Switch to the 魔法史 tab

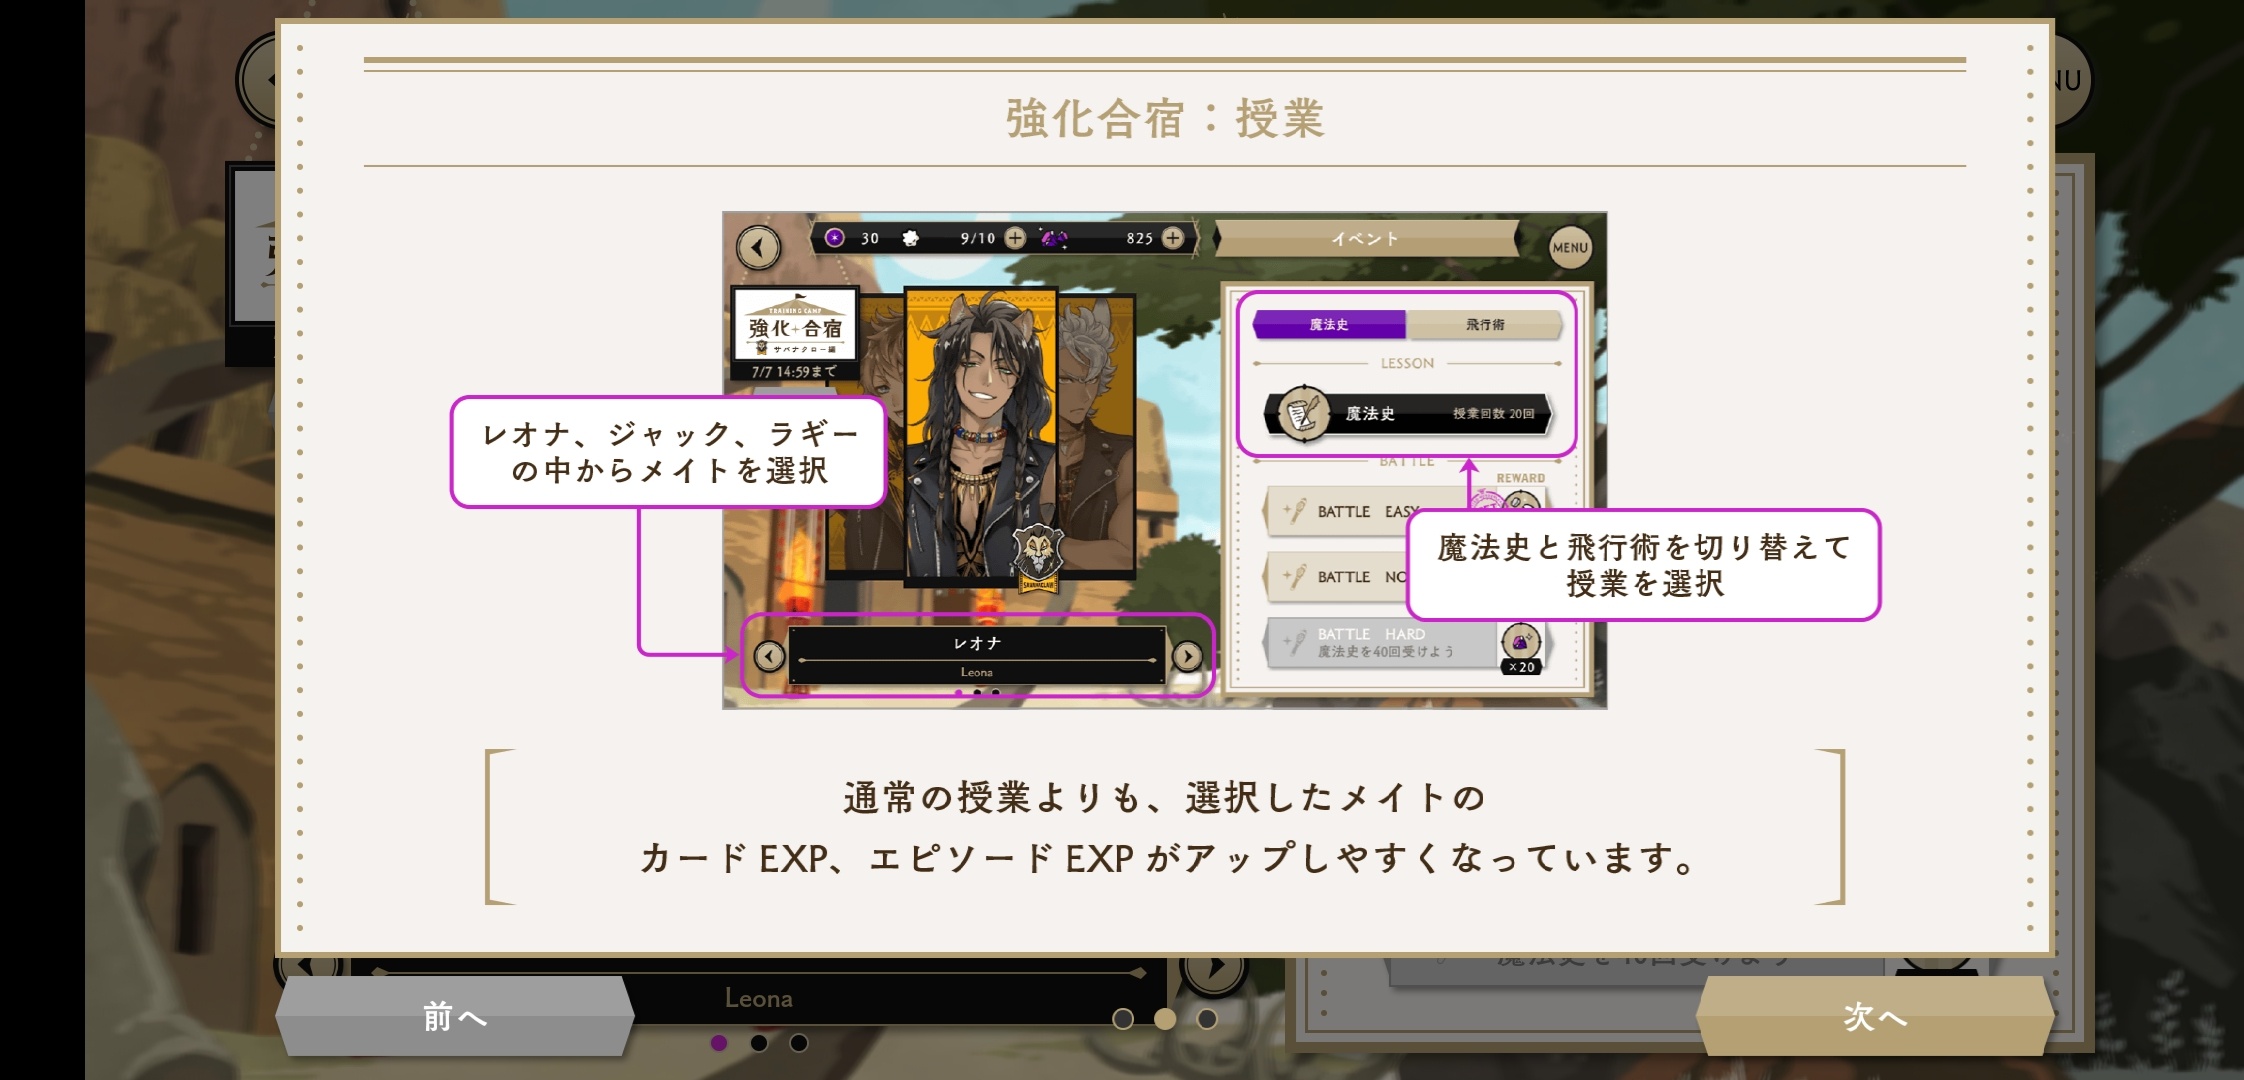click(1329, 324)
